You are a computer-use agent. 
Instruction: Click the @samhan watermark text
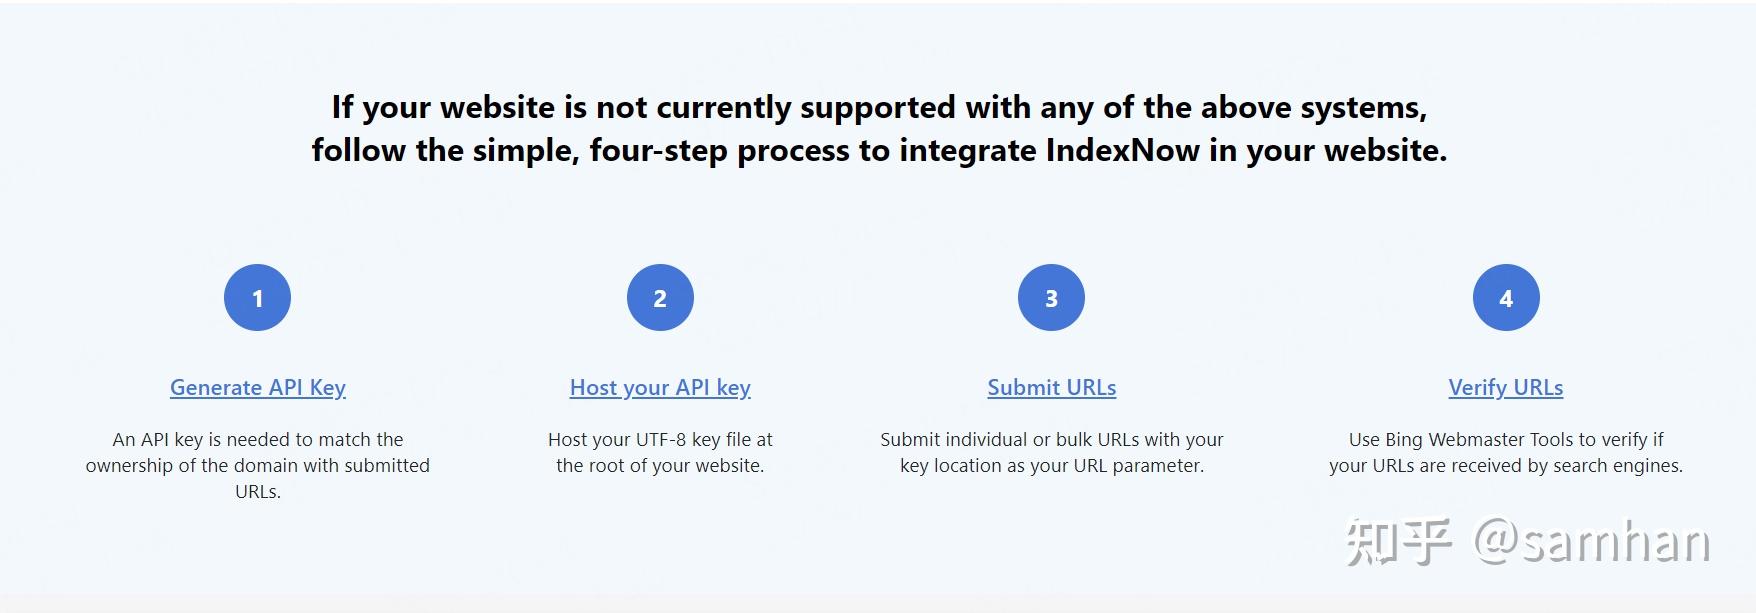[1592, 543]
